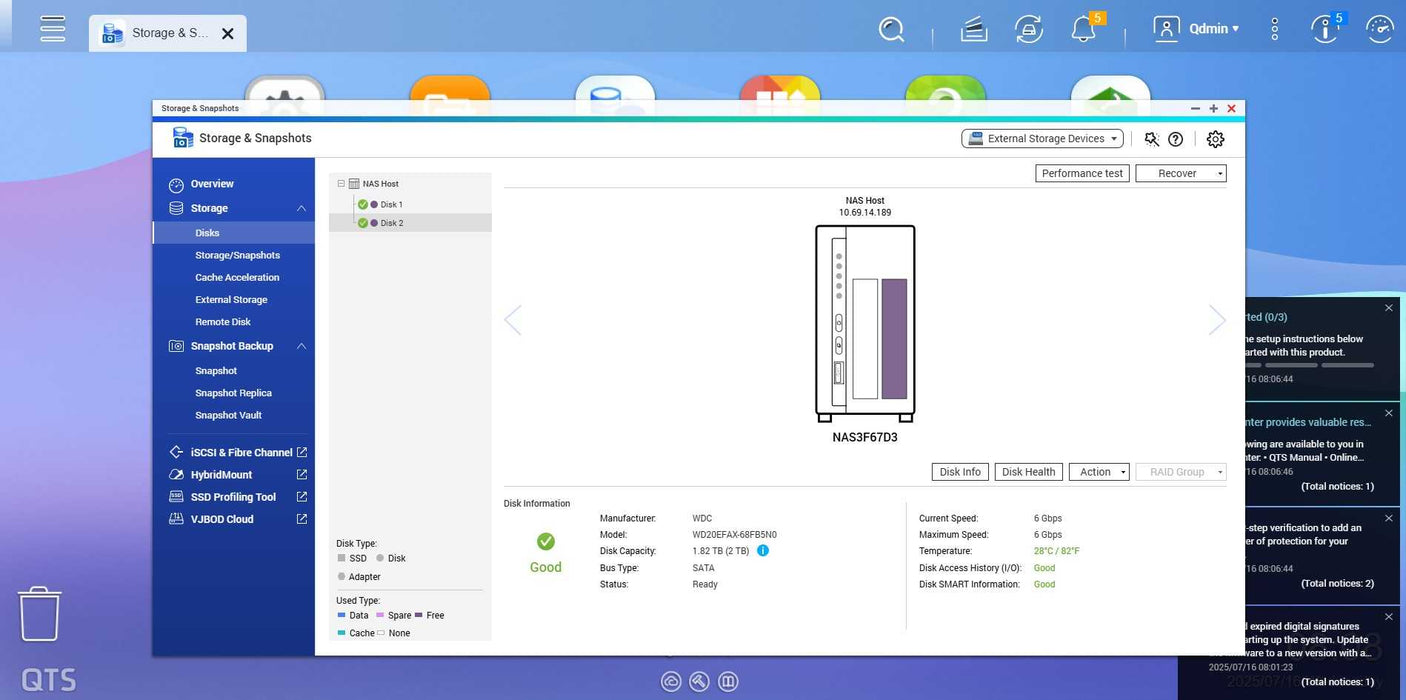
Task: Open the dashboard gauge icon
Action: (1380, 29)
